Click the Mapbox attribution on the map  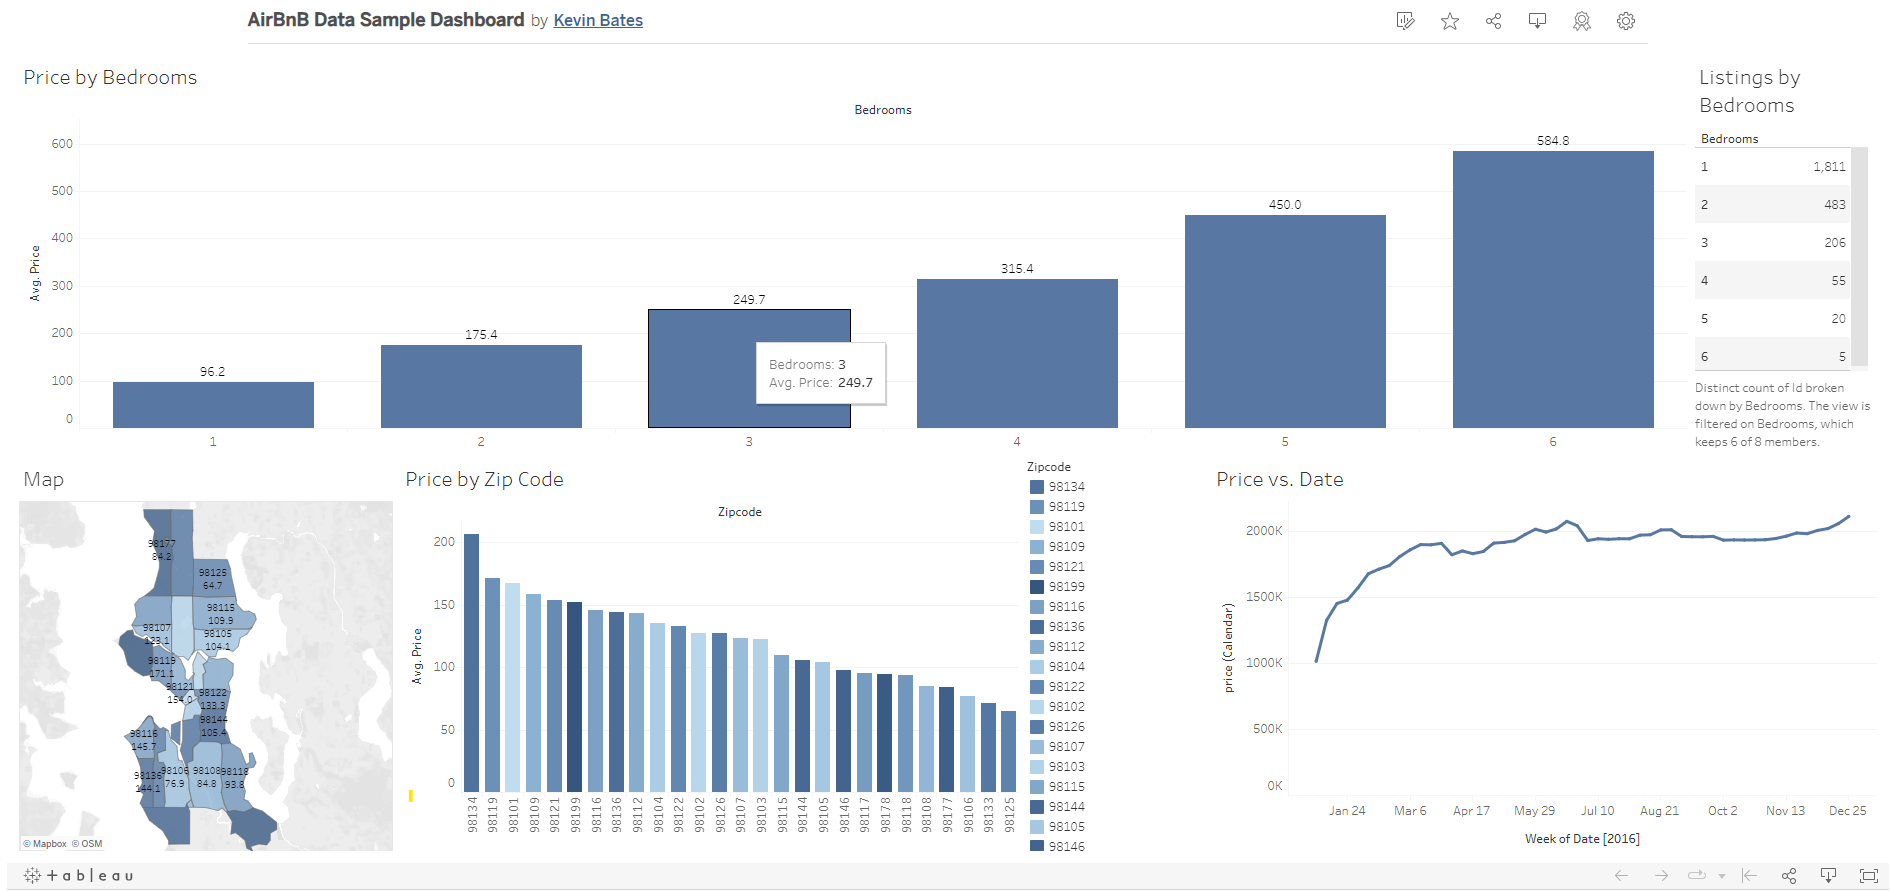(45, 844)
